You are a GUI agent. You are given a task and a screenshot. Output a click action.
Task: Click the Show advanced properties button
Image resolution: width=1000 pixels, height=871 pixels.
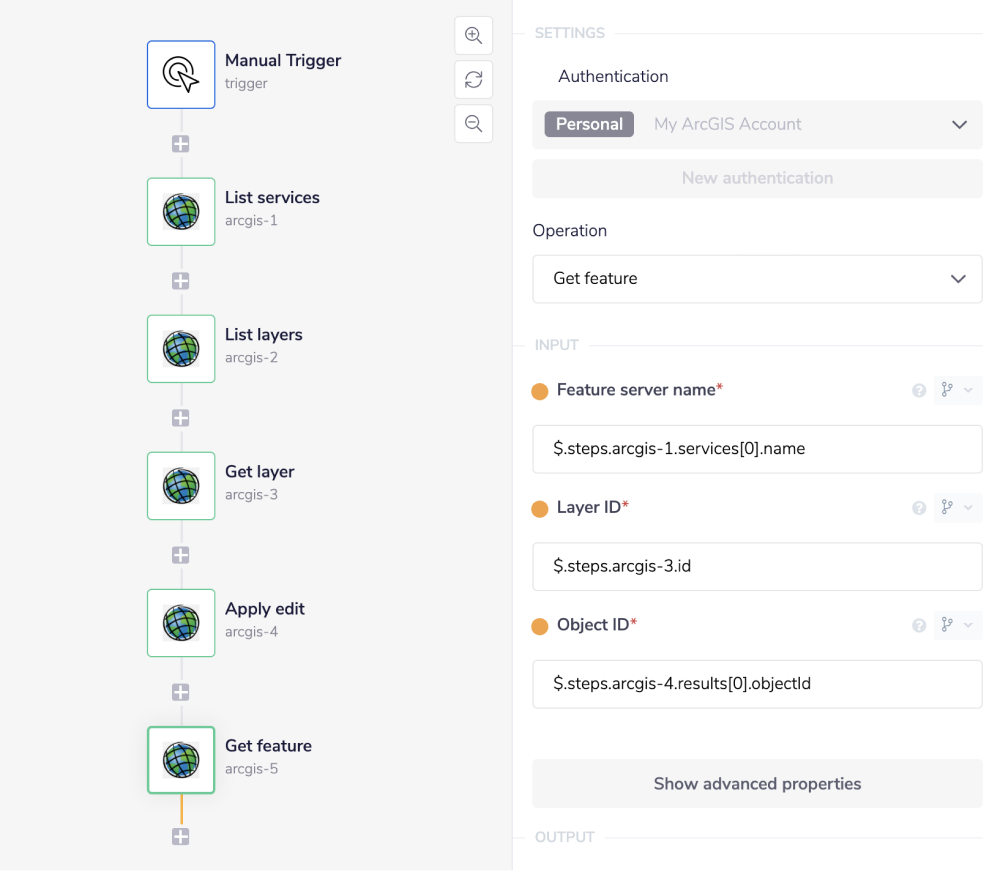coord(757,784)
